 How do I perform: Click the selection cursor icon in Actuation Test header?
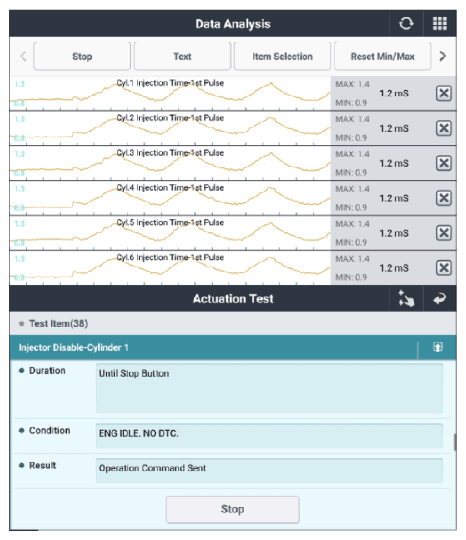pyautogui.click(x=406, y=298)
